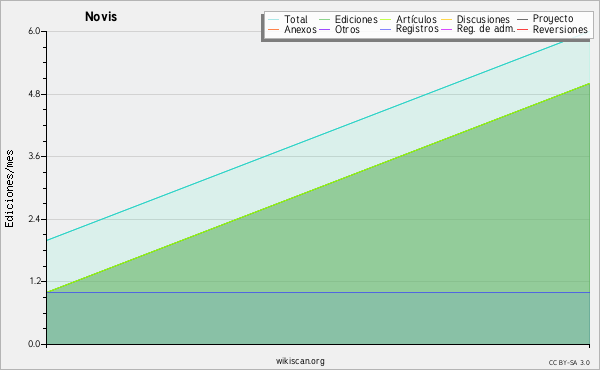Image resolution: width=600 pixels, height=370 pixels.
Task: Click the wikiscan.org label
Action: coord(300,361)
